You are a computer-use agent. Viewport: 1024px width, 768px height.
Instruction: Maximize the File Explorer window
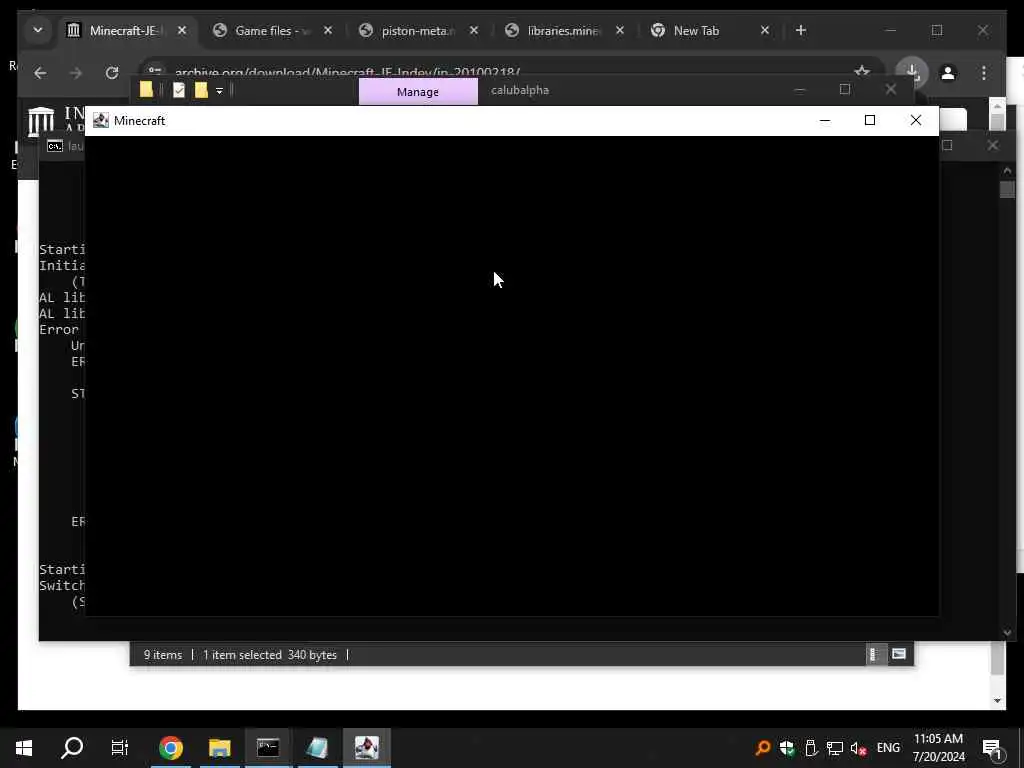coord(845,89)
